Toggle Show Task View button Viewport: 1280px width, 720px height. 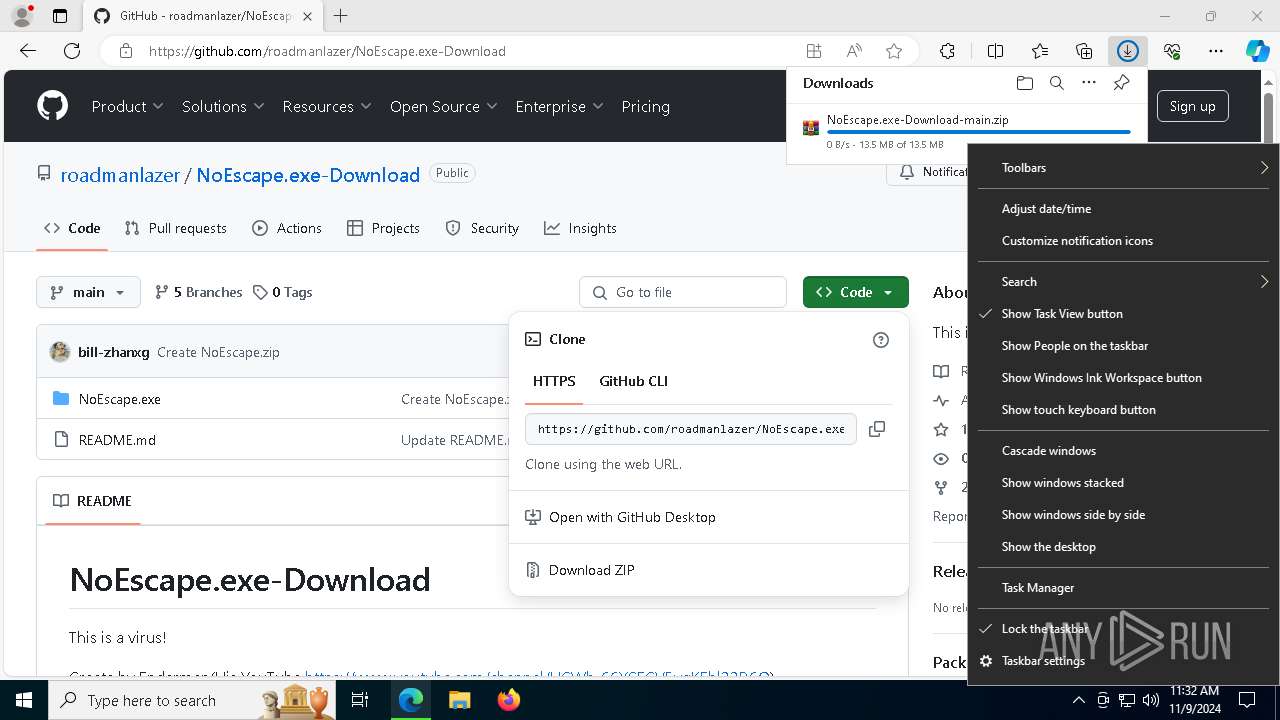click(1123, 314)
